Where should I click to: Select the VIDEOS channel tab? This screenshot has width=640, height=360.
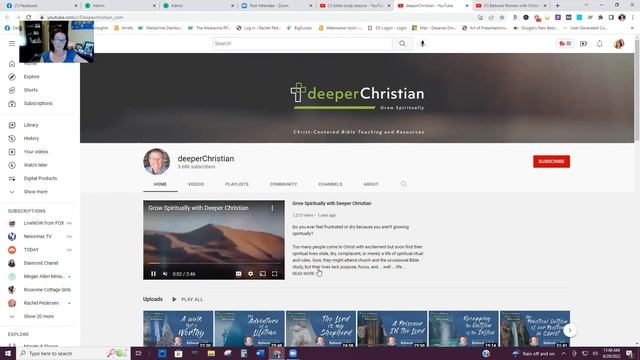tap(196, 184)
